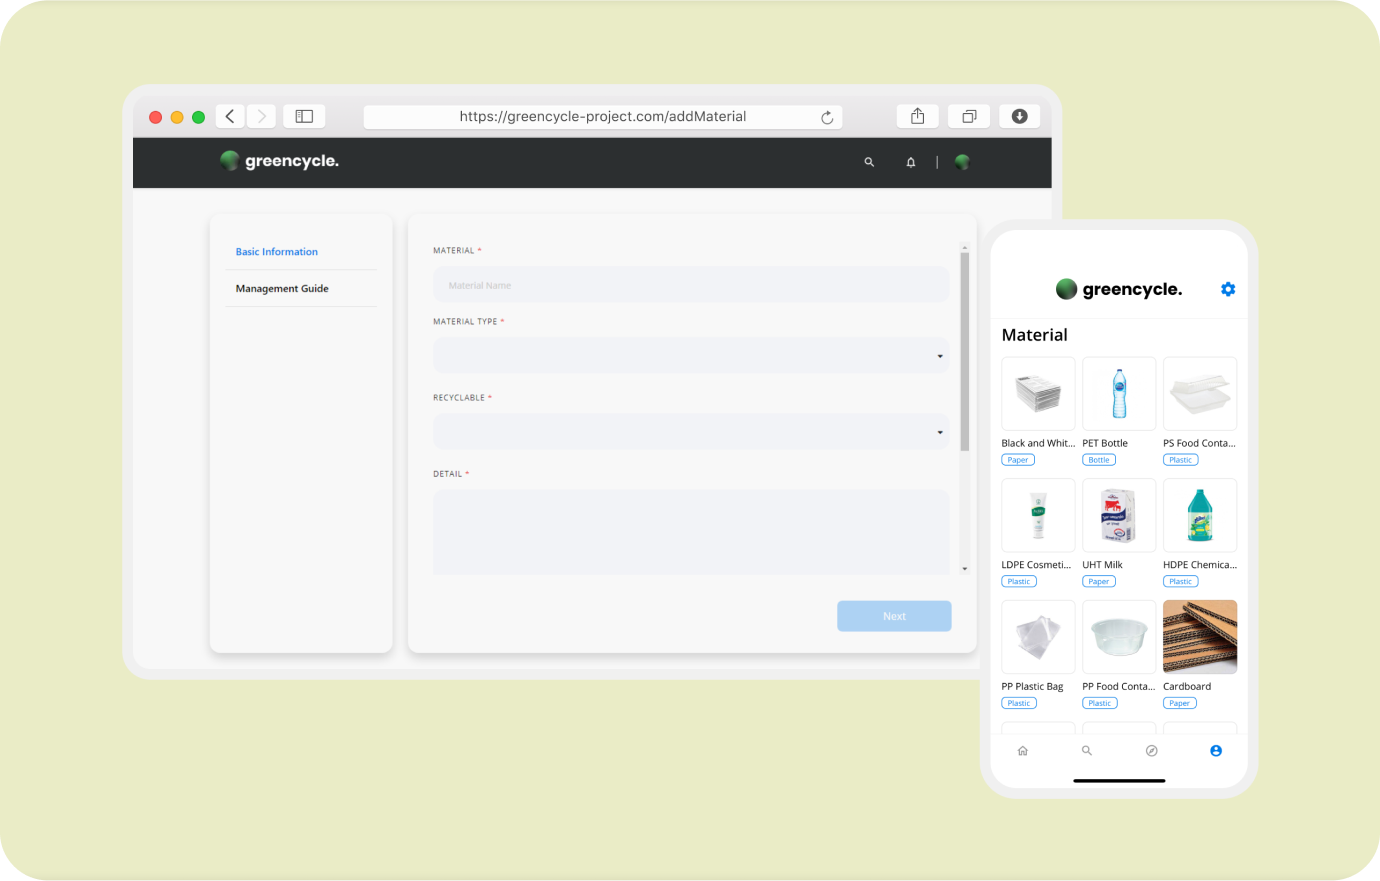The image size is (1380, 881).
Task: Click the form's vertical scrollbar
Action: pos(964,350)
